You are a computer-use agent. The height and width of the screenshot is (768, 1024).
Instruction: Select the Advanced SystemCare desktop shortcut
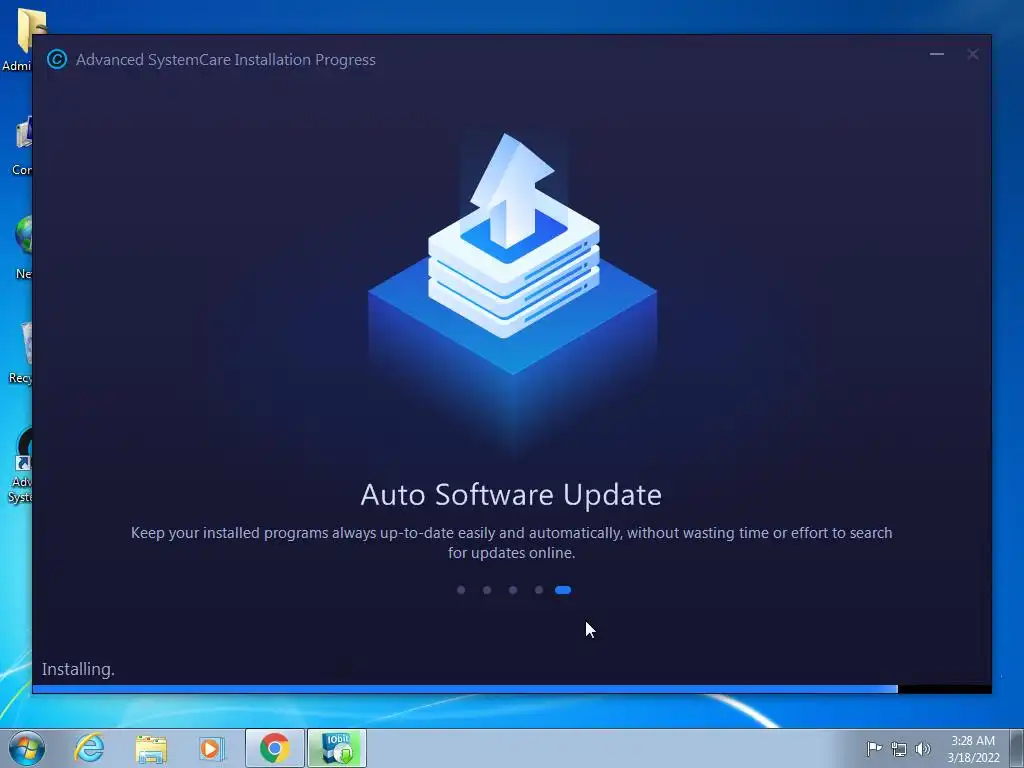coord(20,465)
